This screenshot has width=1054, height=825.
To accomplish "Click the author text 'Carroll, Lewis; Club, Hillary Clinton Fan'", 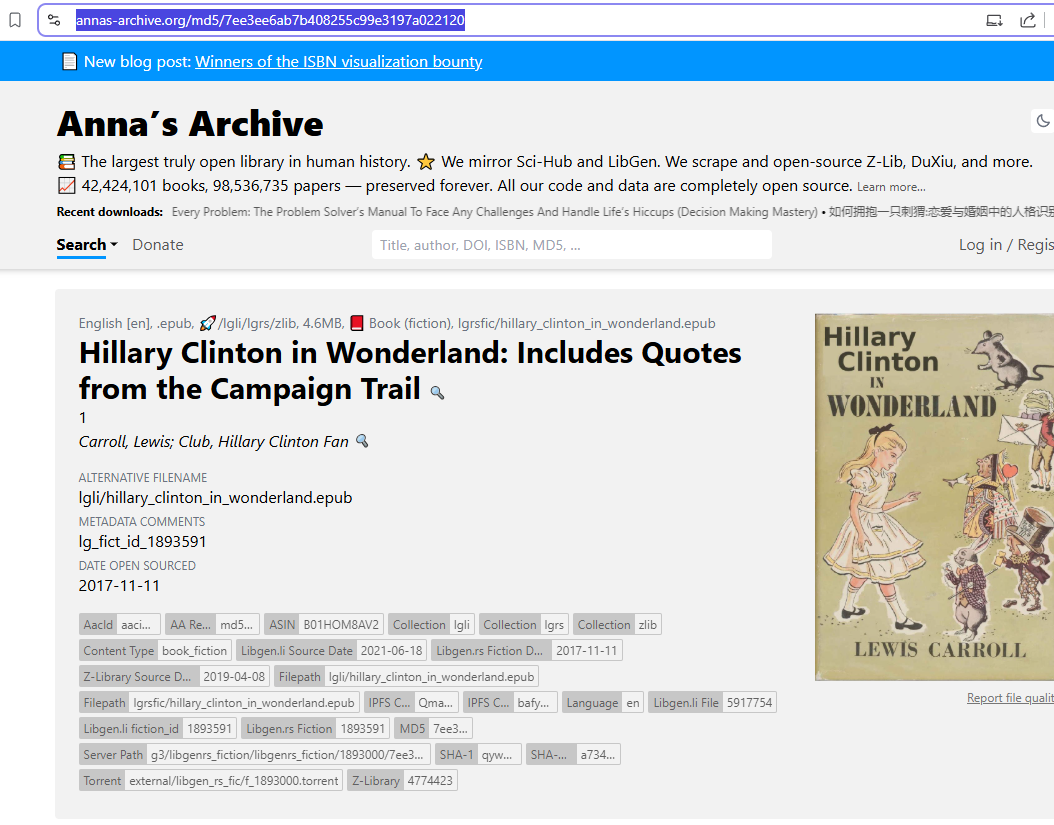I will (214, 442).
